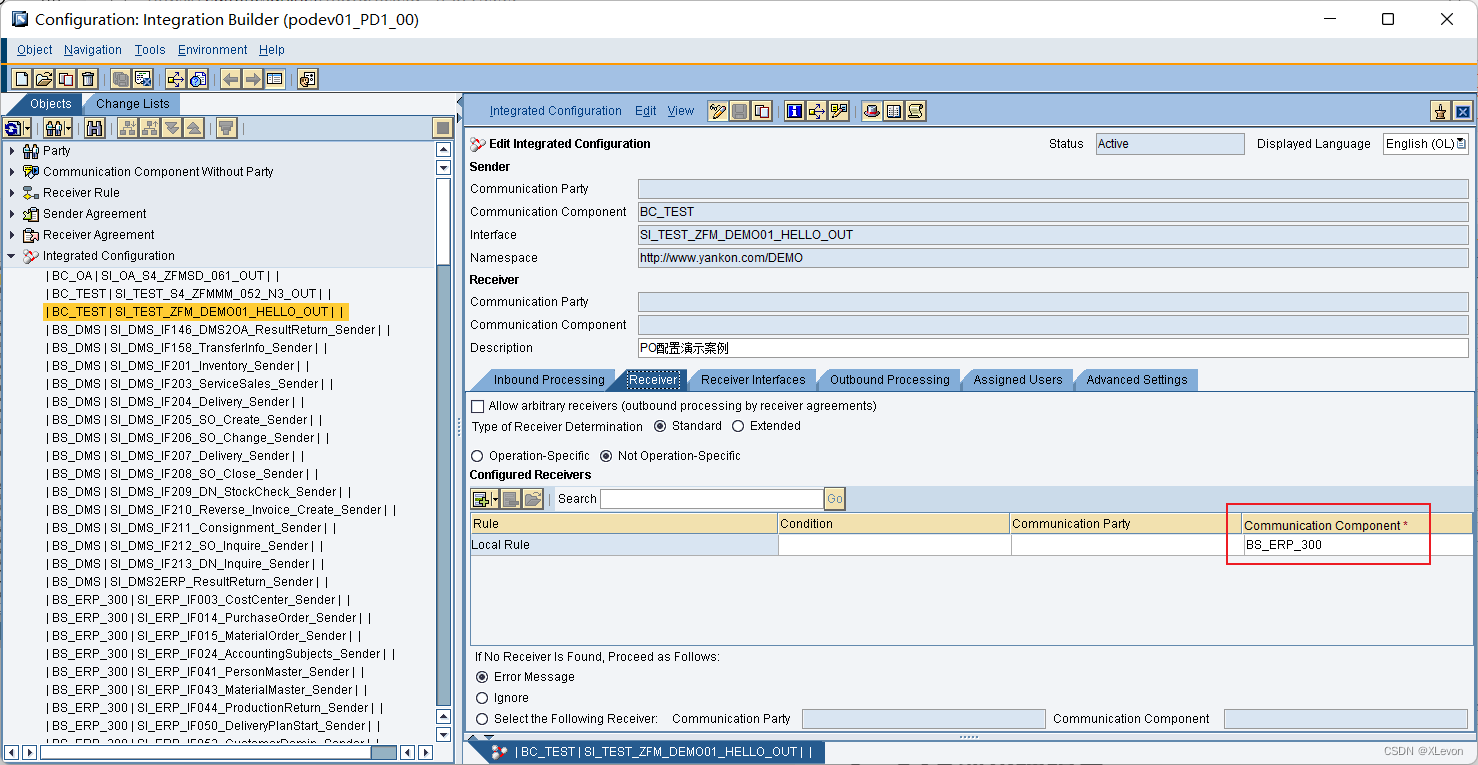Select the Ignore radio option for no receiver found
The width and height of the screenshot is (1478, 765).
(x=482, y=697)
